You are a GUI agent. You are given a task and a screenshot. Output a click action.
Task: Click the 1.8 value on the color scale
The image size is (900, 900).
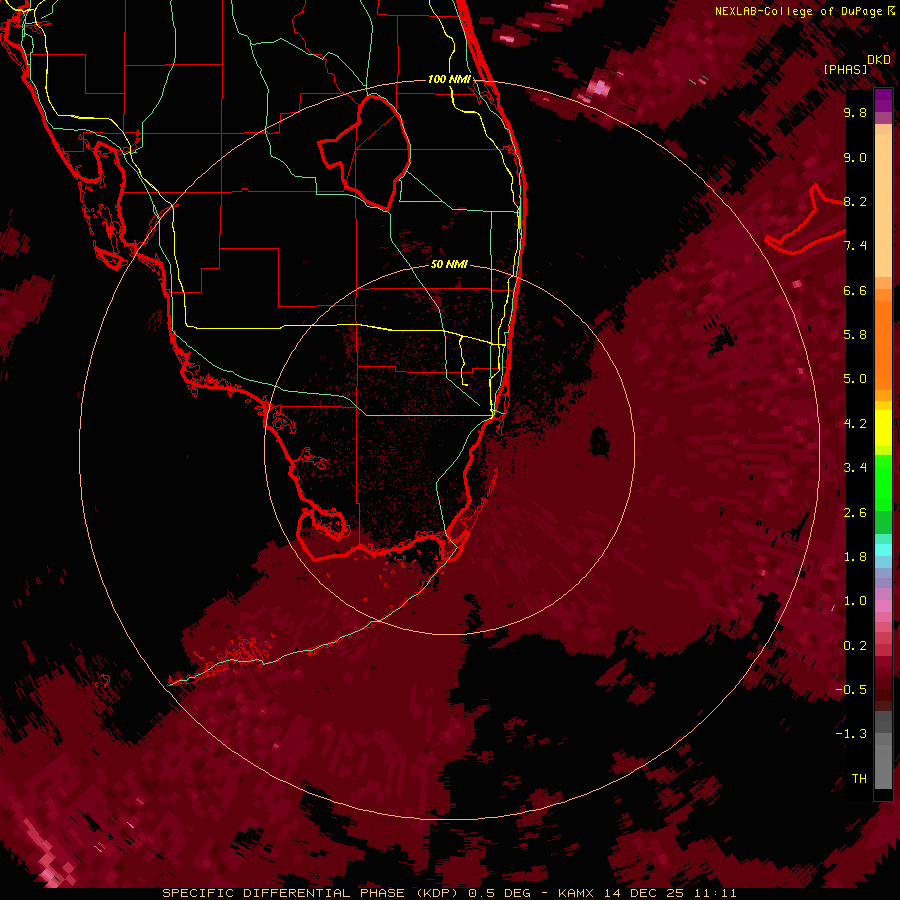click(x=855, y=557)
